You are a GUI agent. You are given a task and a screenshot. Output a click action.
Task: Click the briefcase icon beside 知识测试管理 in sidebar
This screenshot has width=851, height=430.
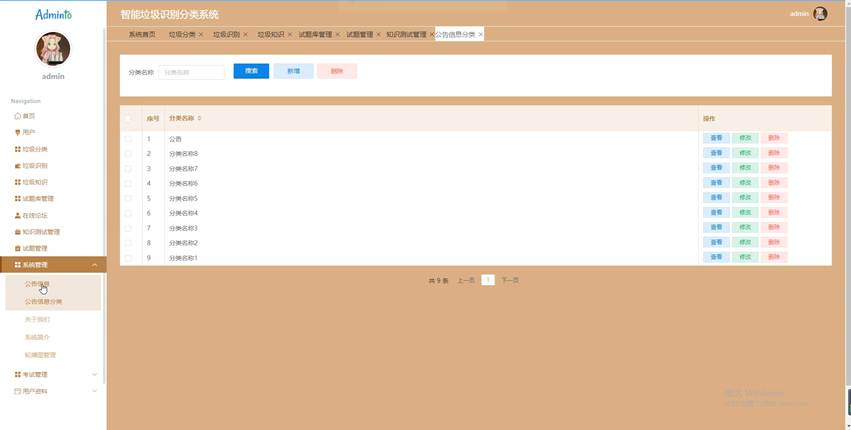(17, 232)
